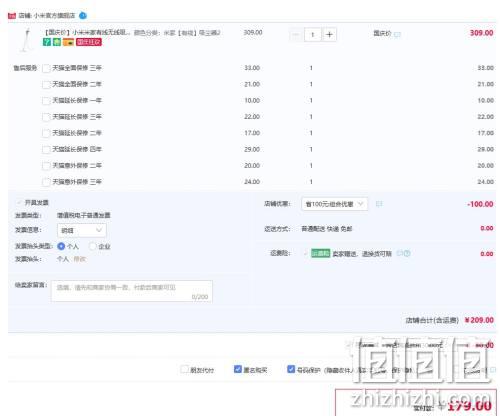The width and height of the screenshot is (500, 416).
Task: Click the small info icon beside 国庆价 label
Action: (397, 34)
